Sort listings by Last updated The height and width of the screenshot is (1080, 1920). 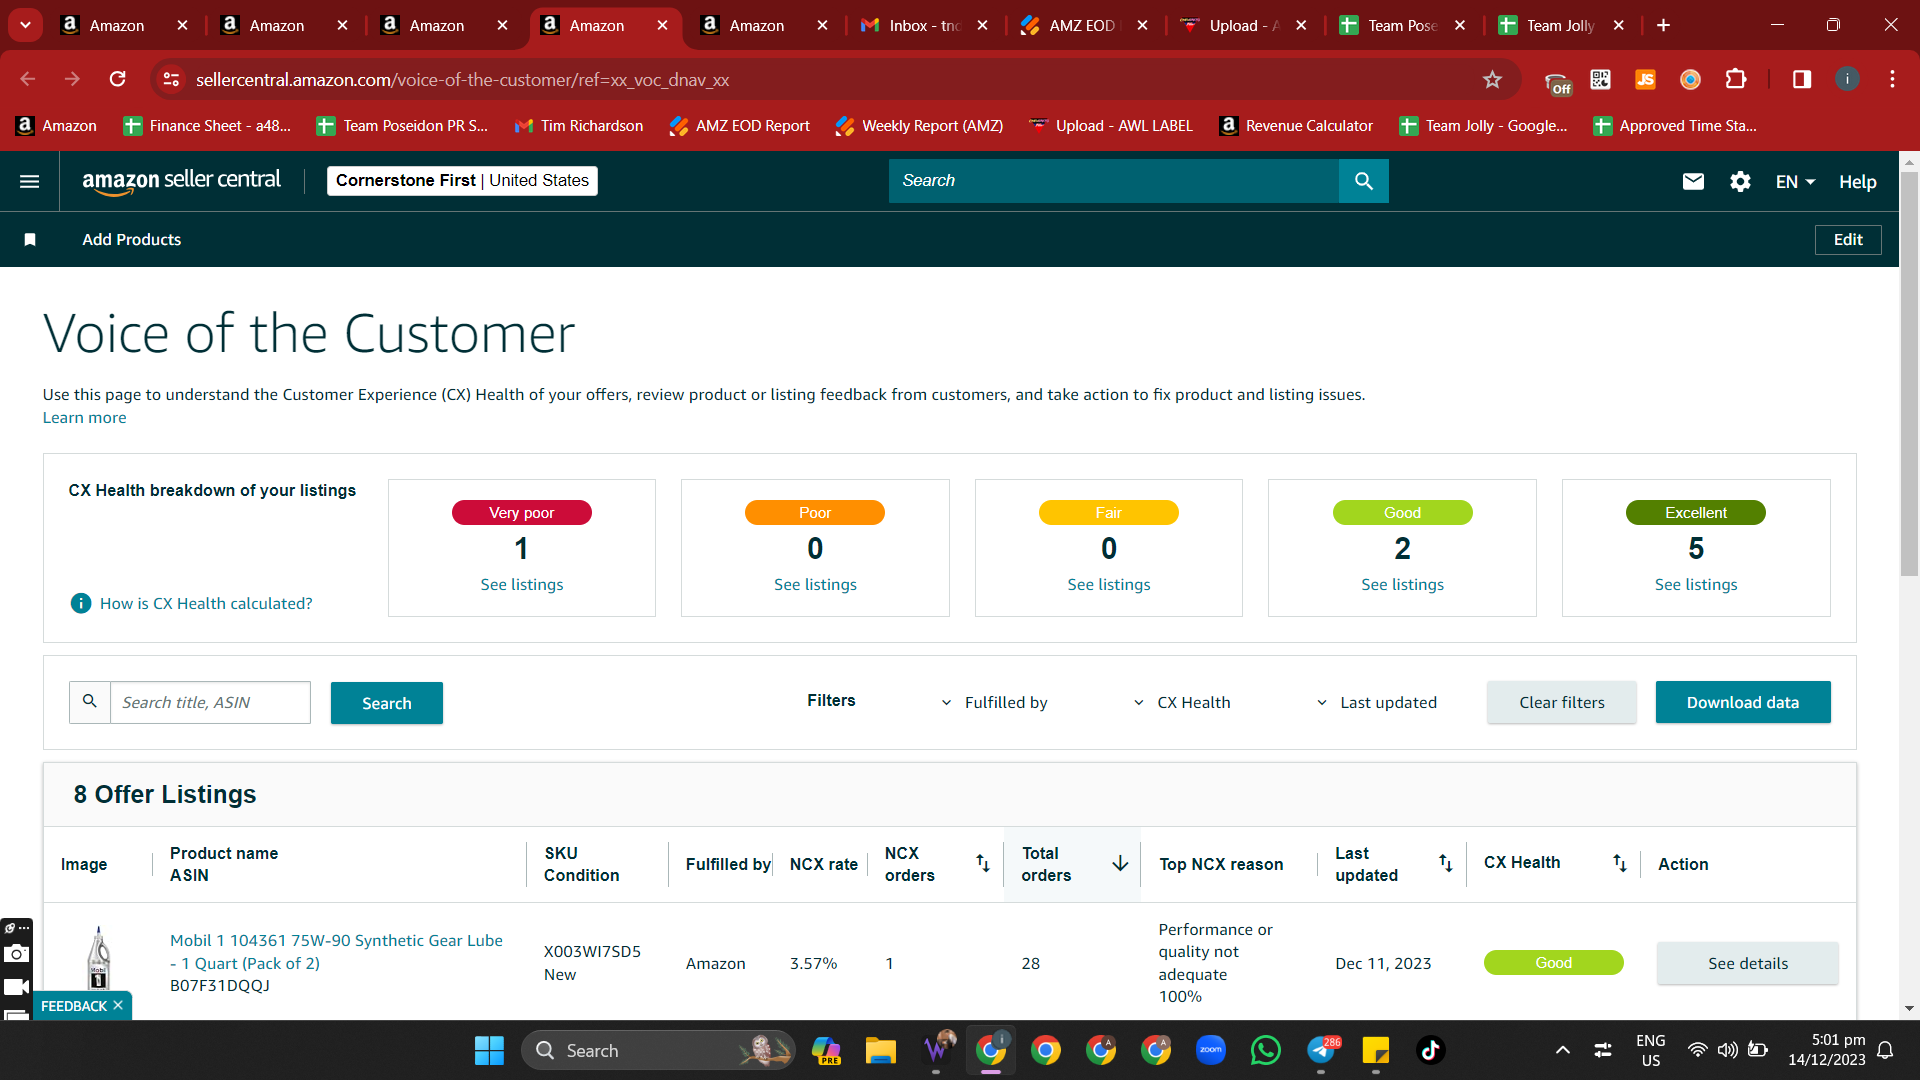(1446, 863)
